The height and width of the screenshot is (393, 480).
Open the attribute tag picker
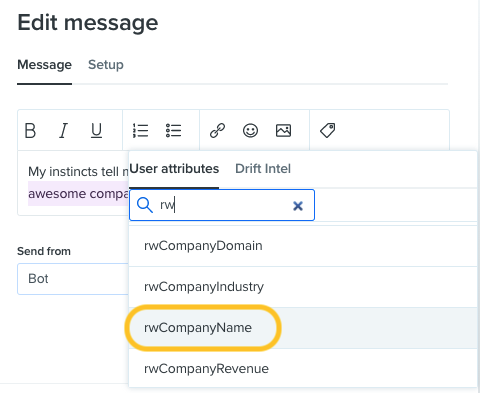(x=327, y=130)
